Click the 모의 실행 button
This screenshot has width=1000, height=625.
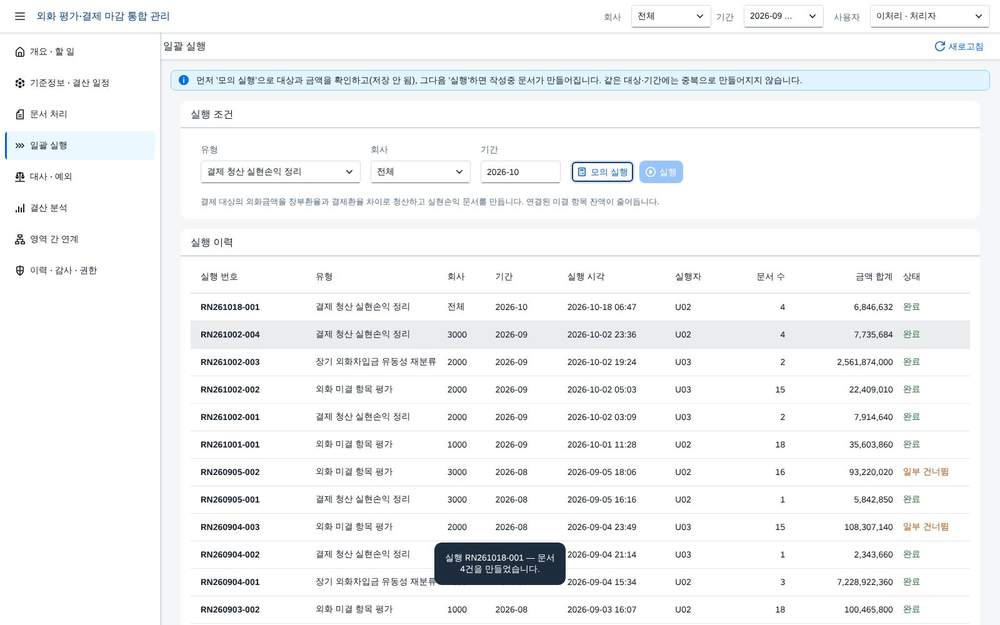602,172
